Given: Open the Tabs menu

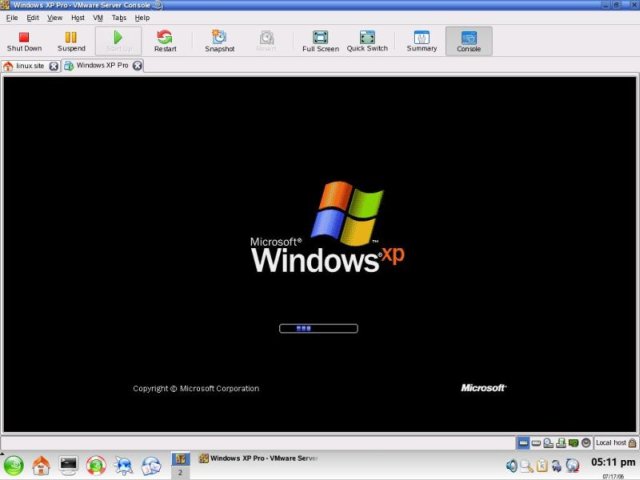Looking at the screenshot, I should click(119, 18).
